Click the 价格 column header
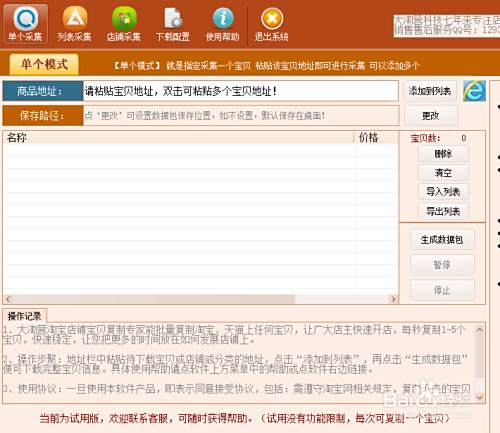 [x=376, y=137]
